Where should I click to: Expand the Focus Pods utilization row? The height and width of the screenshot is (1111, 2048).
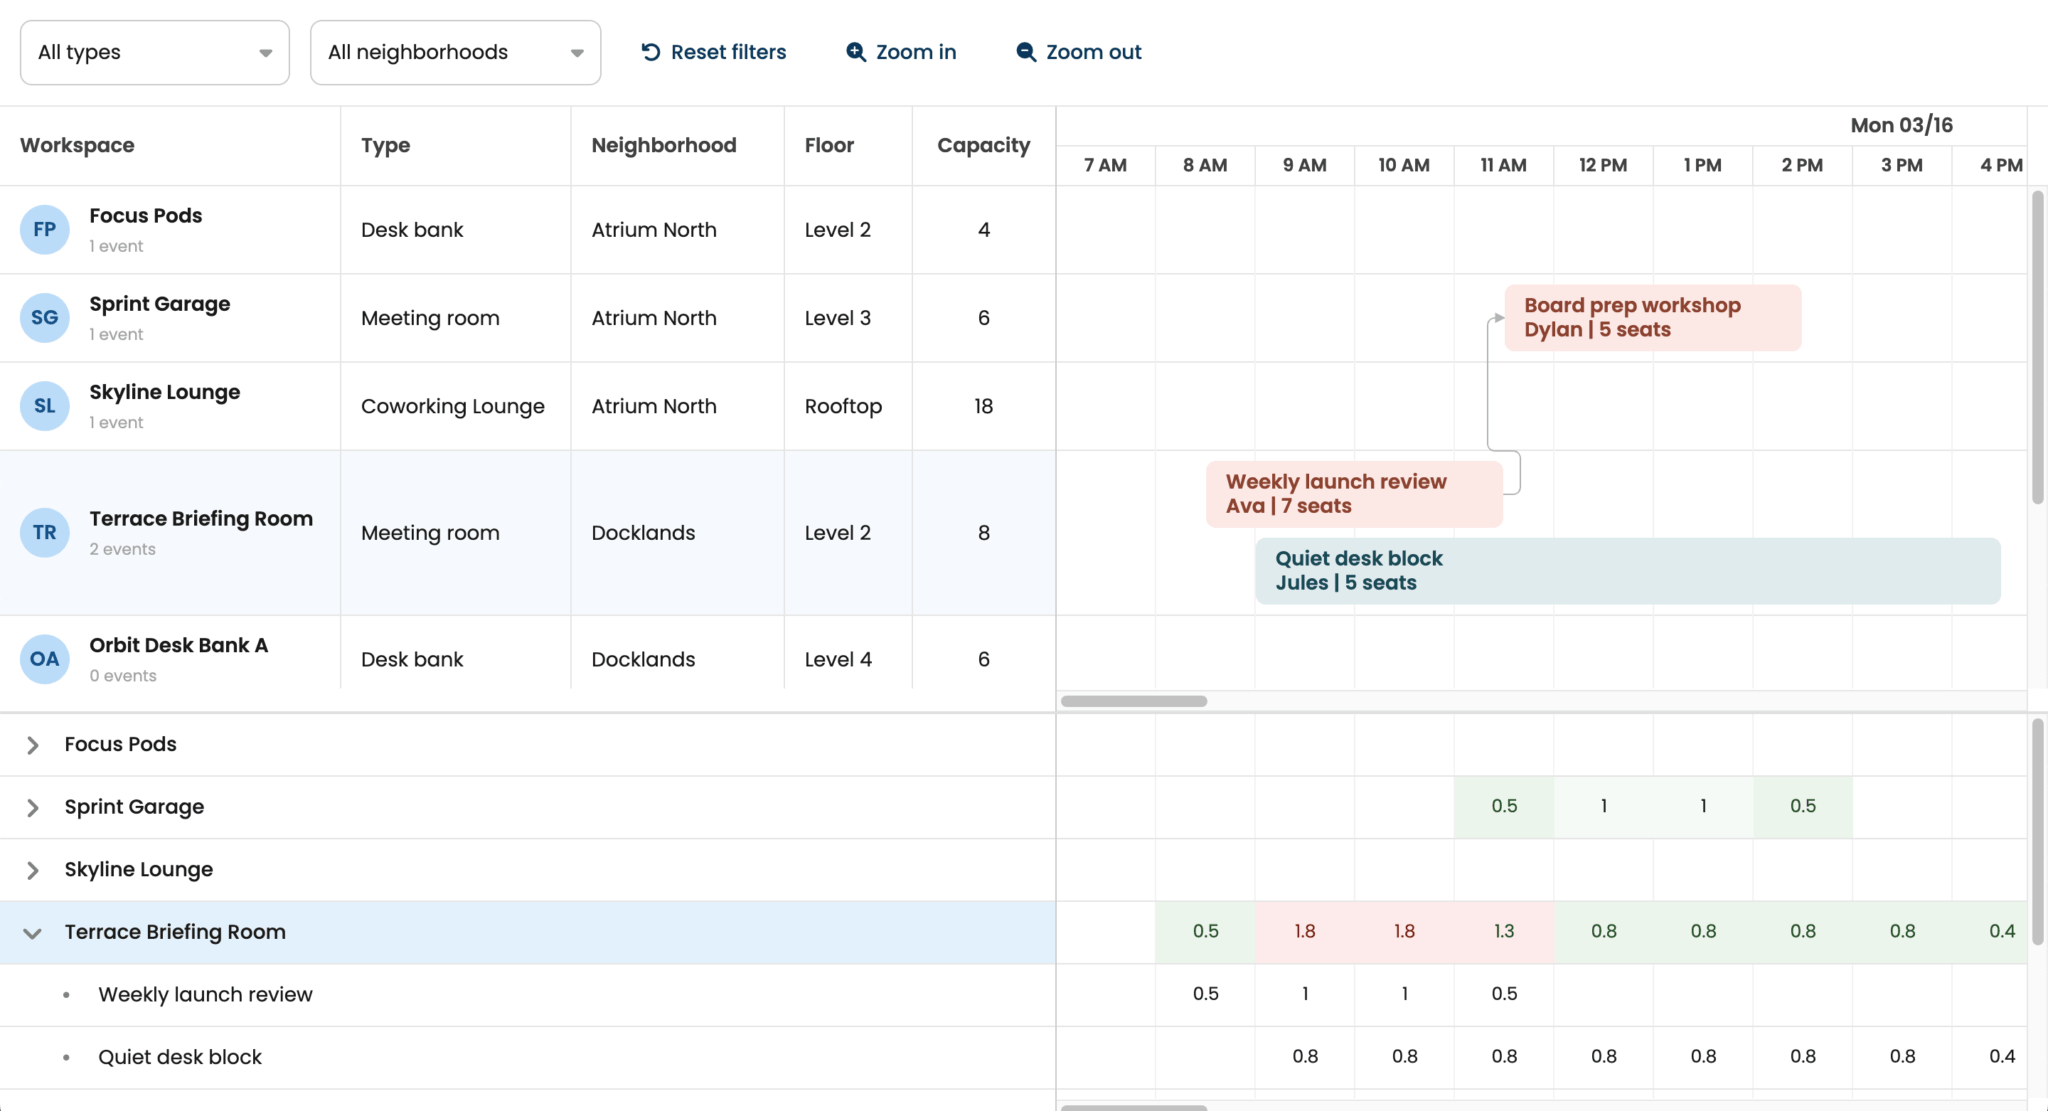tap(33, 745)
